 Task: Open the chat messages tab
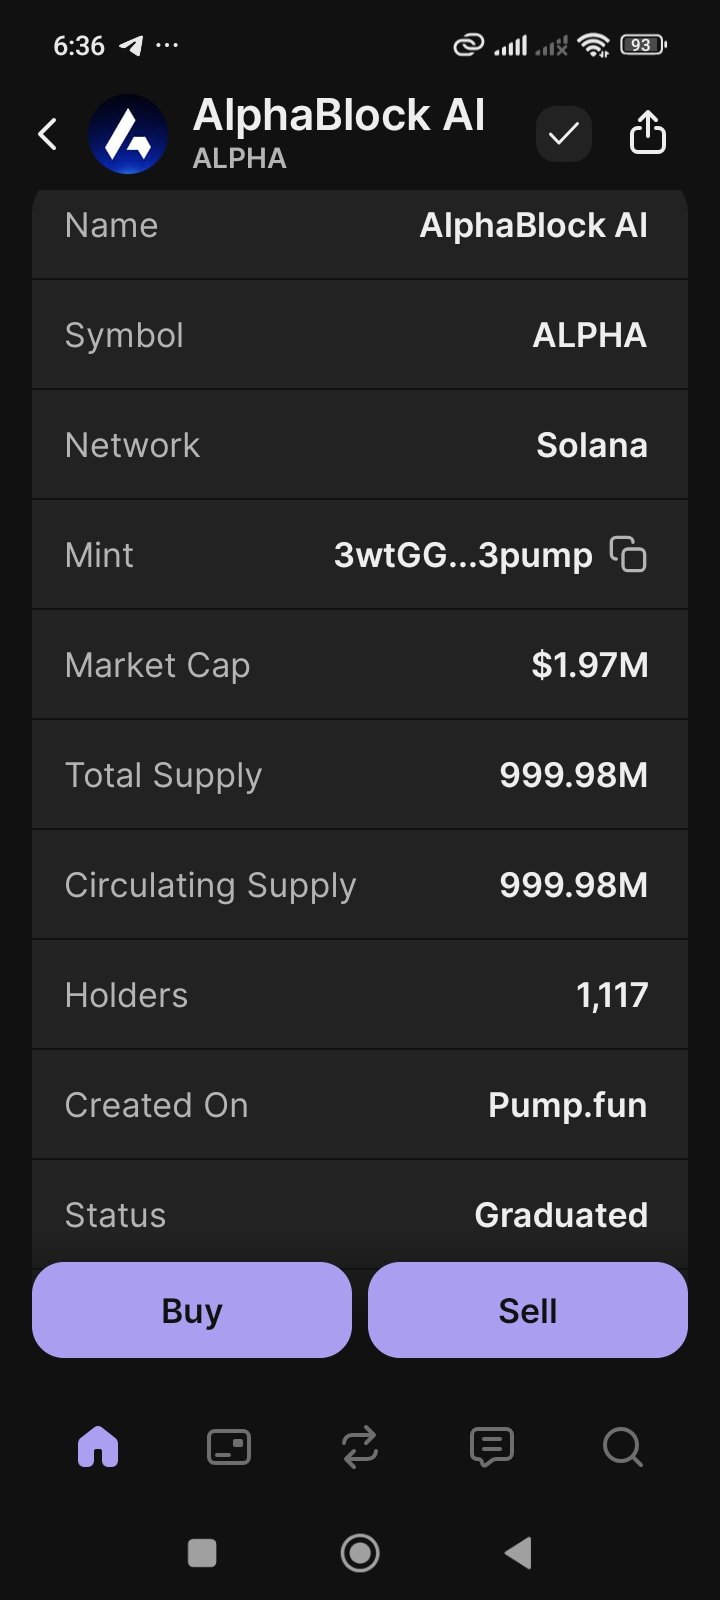pyautogui.click(x=491, y=1447)
